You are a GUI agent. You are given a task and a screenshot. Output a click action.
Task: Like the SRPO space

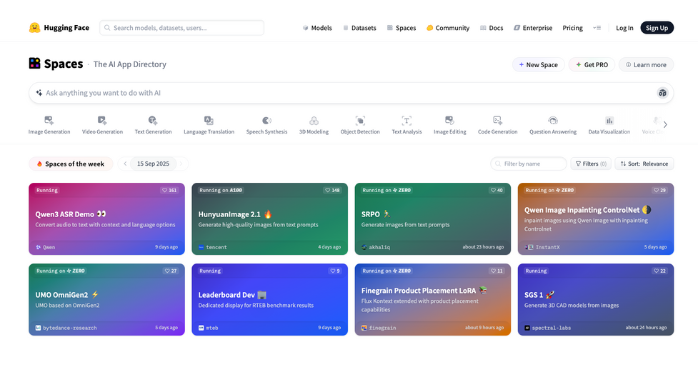pos(496,190)
